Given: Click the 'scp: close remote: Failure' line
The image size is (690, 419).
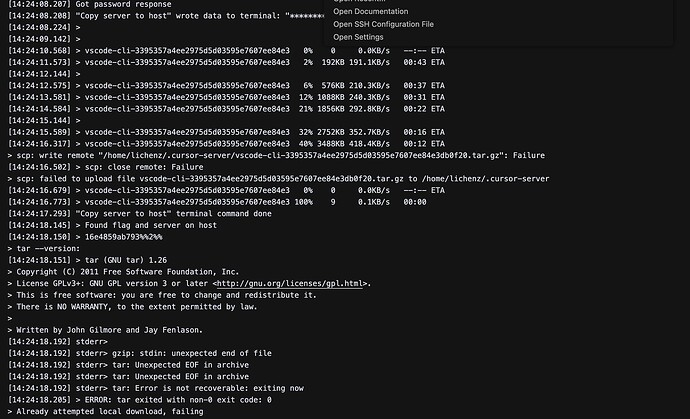Looking at the screenshot, I should tap(106, 167).
